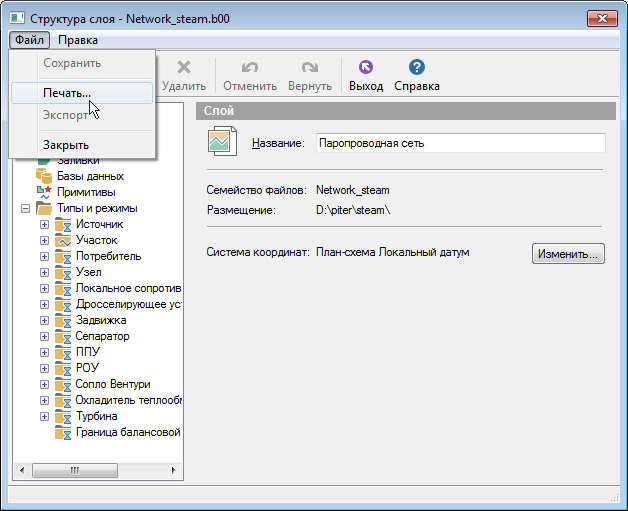Select the Примитивы icon in tree

44,192
